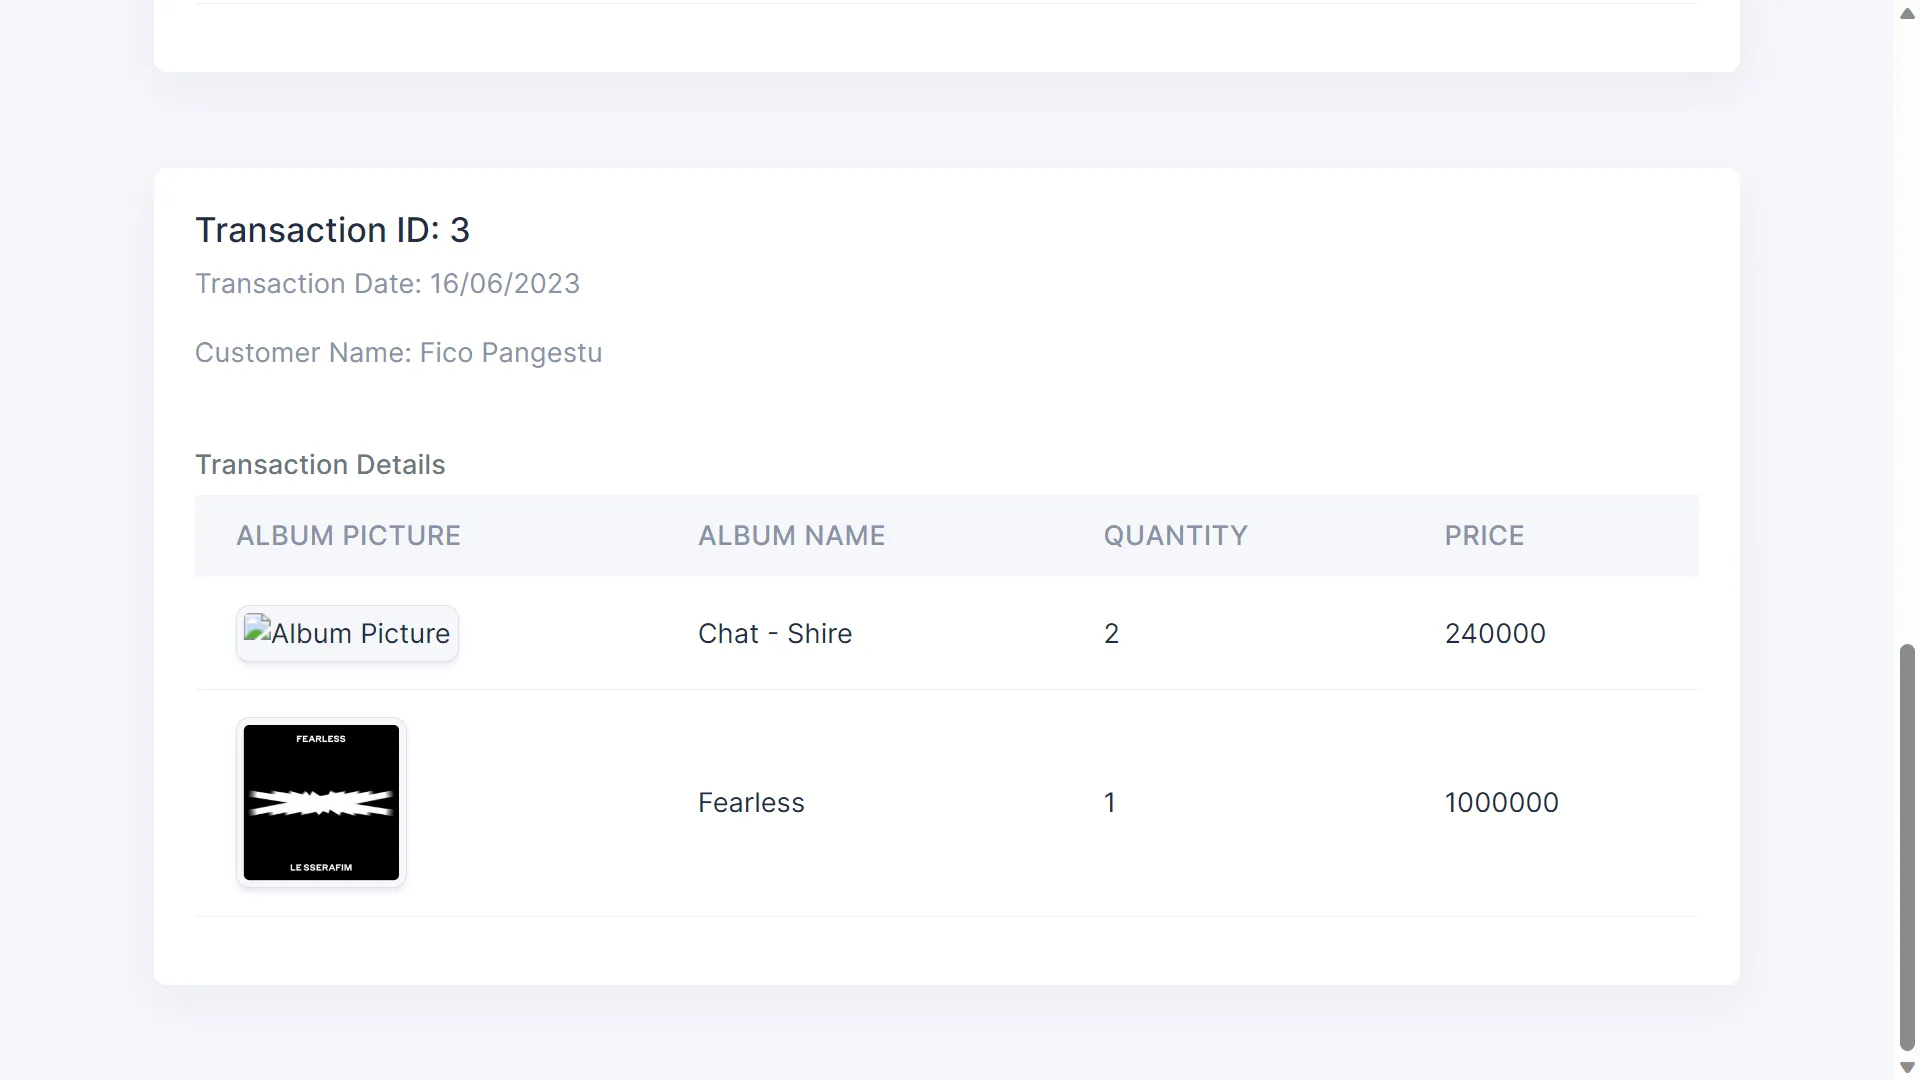Click the Chat - Shire album name
The width and height of the screenshot is (1920, 1080).
click(x=775, y=634)
